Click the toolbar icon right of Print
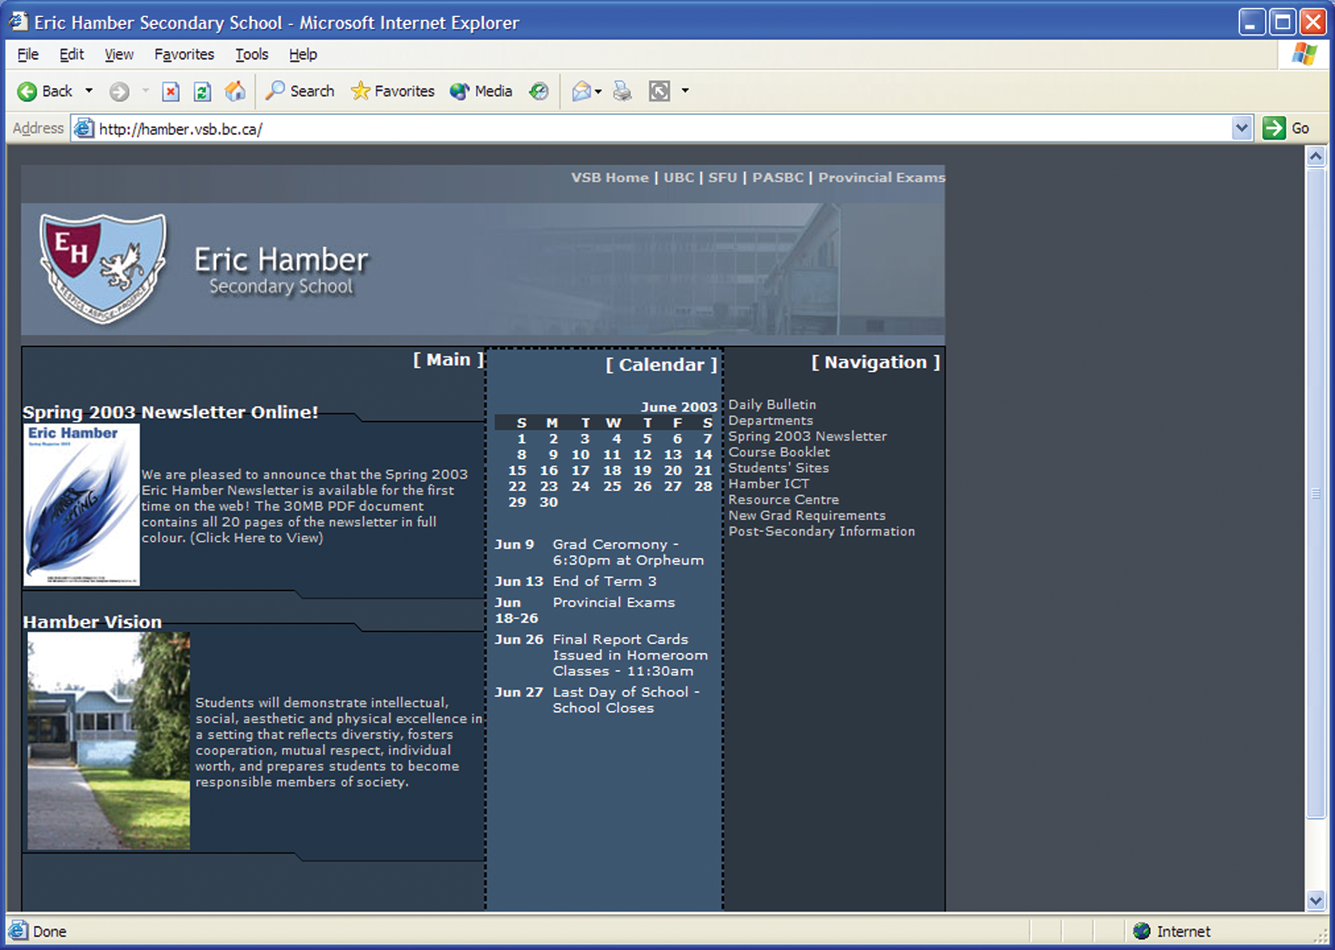The width and height of the screenshot is (1335, 950). coord(659,91)
